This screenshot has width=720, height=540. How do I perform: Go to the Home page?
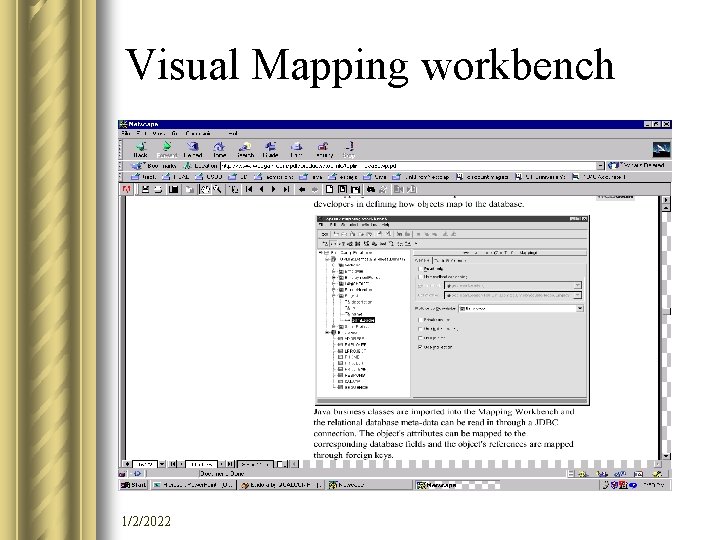coord(219,150)
